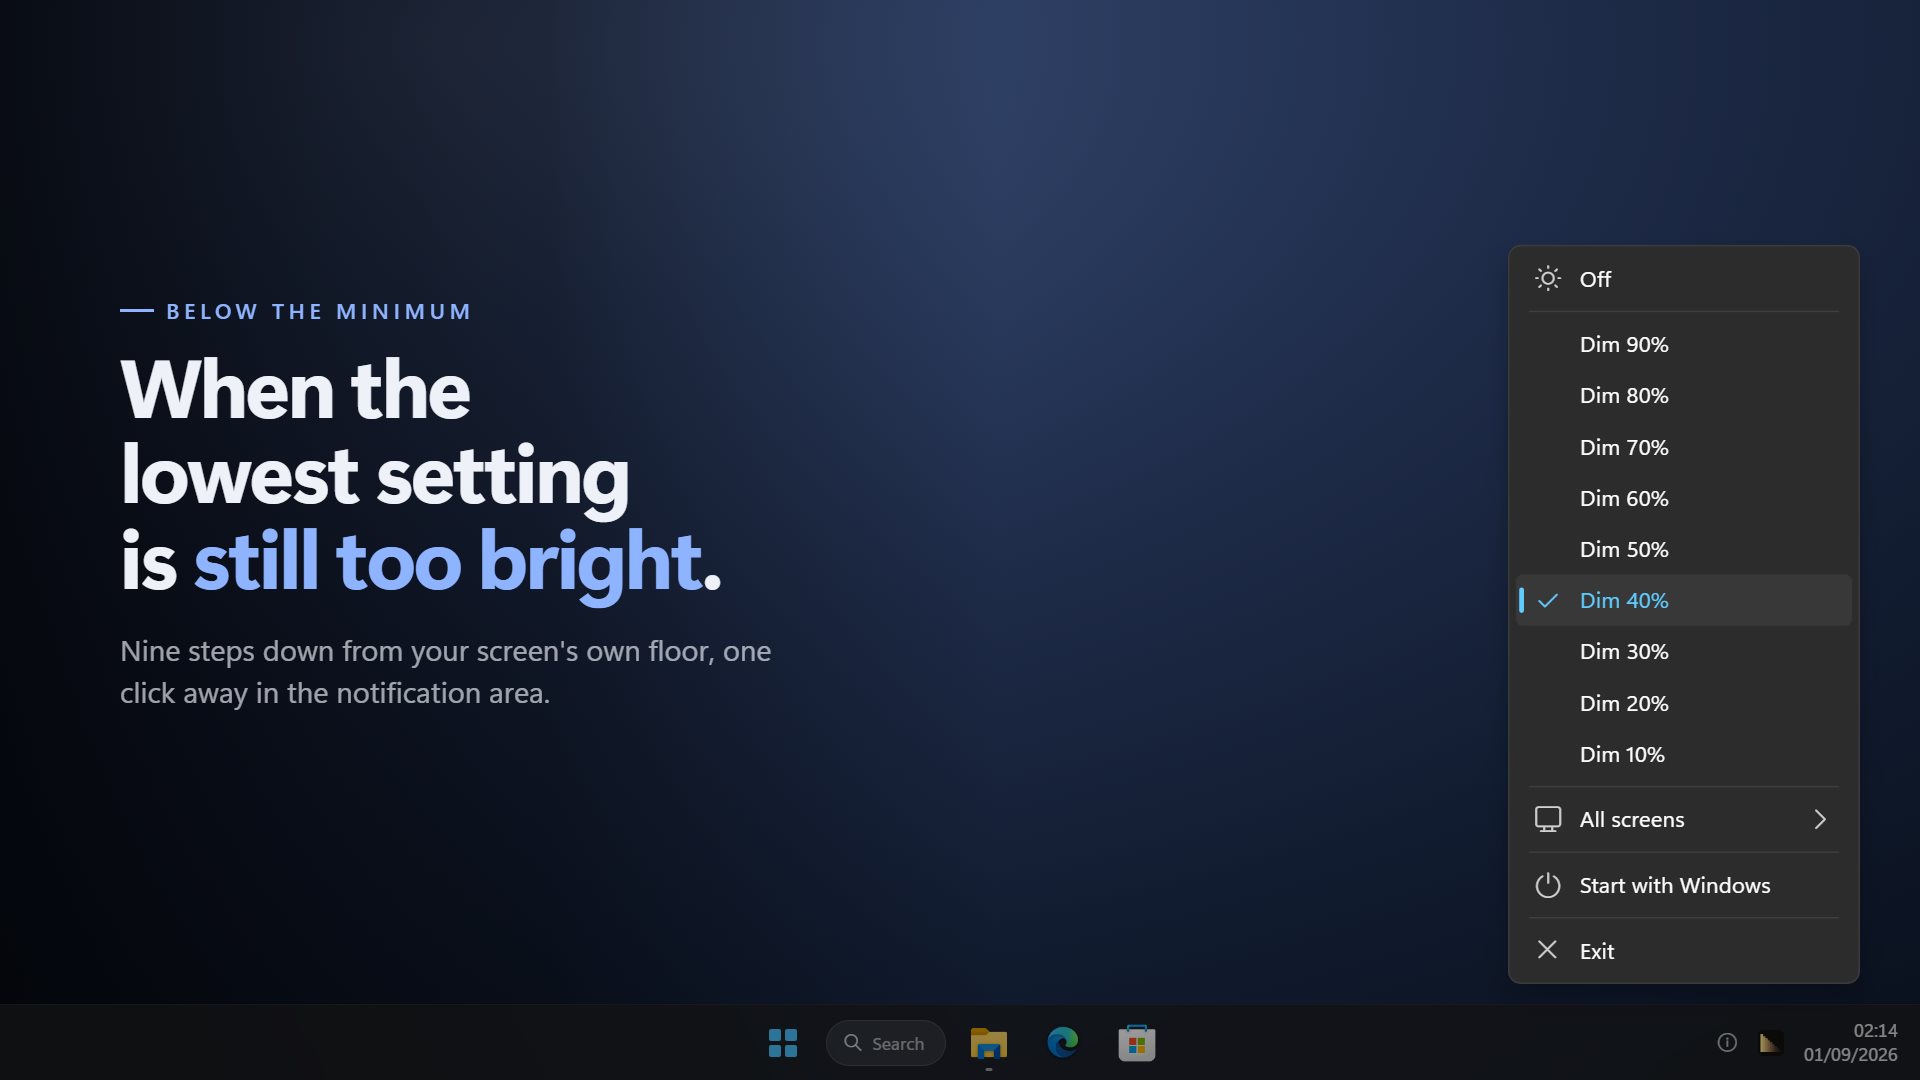1920x1080 pixels.
Task: Select Dim 10% level
Action: pyautogui.click(x=1684, y=754)
